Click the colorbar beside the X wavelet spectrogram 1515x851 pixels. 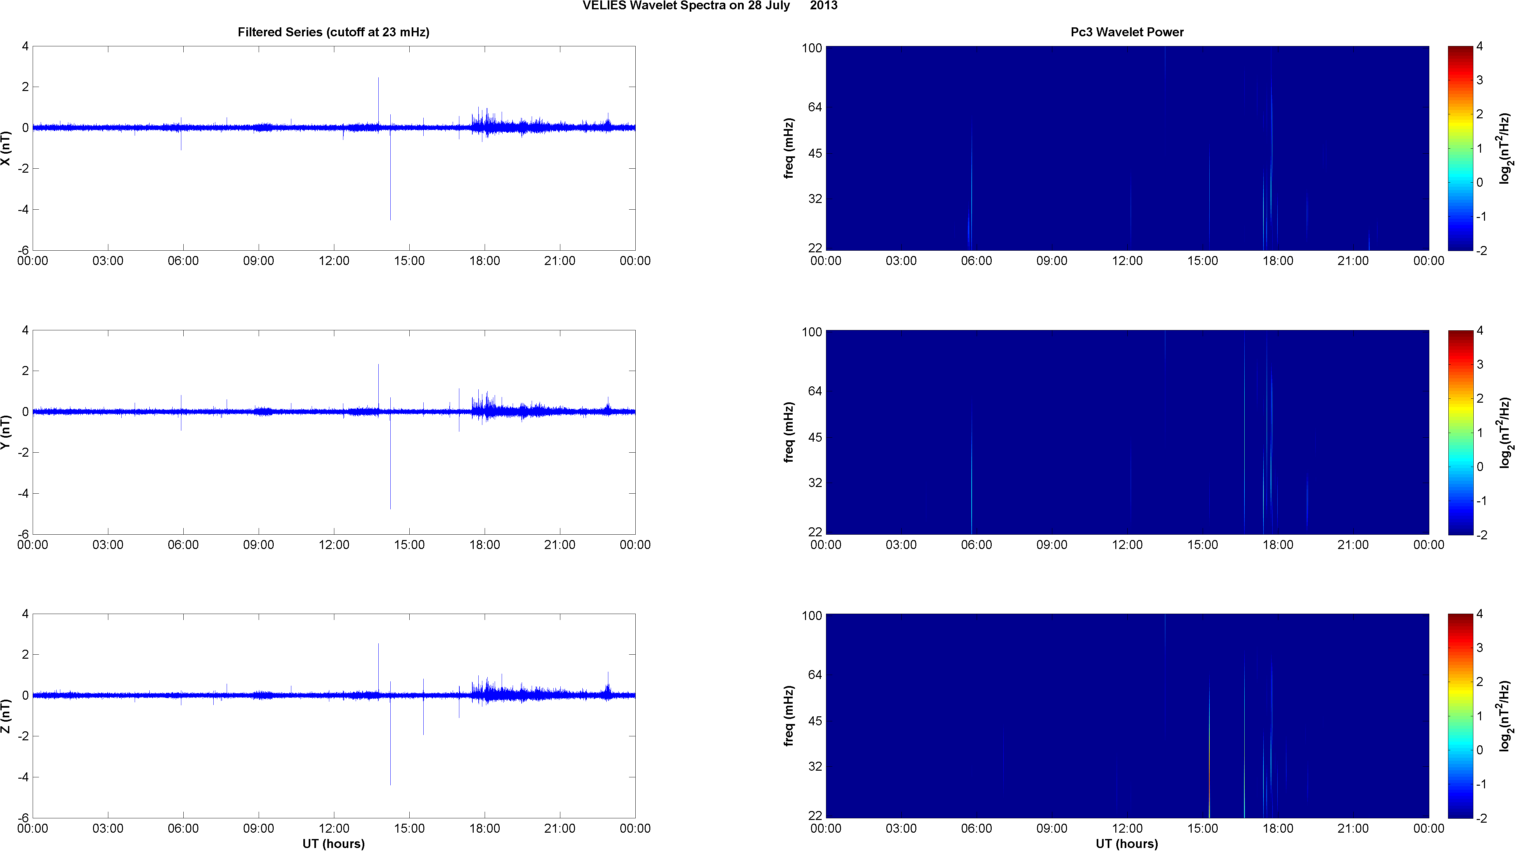1460,148
